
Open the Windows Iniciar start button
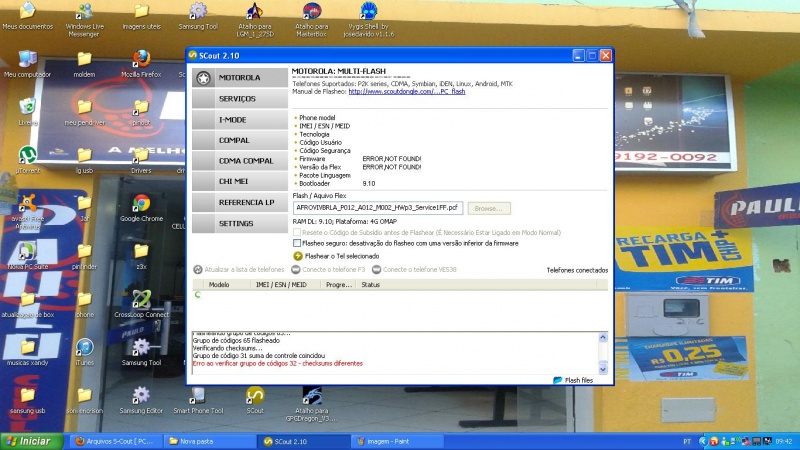point(31,441)
